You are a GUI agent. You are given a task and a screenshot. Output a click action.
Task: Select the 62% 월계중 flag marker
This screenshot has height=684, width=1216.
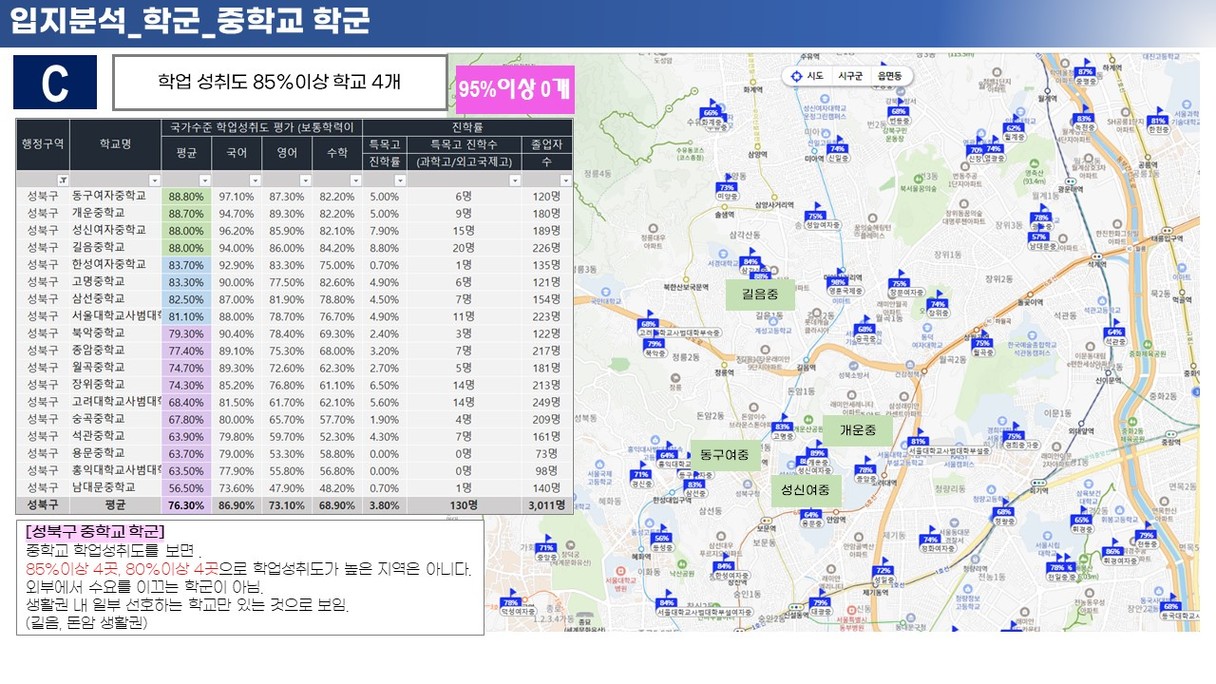click(1013, 128)
